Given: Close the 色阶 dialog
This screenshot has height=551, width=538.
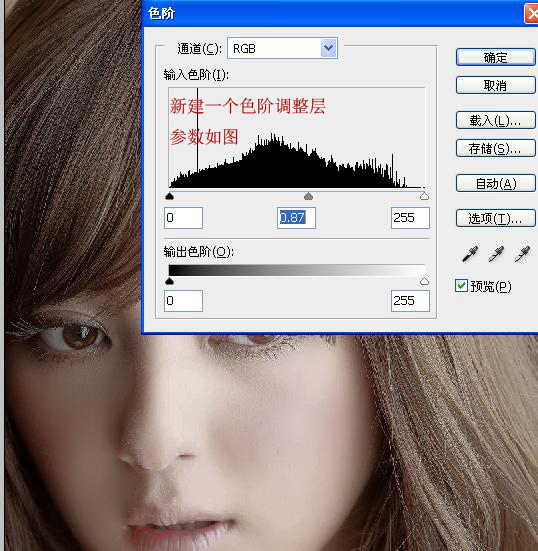Looking at the screenshot, I should tap(531, 14).
